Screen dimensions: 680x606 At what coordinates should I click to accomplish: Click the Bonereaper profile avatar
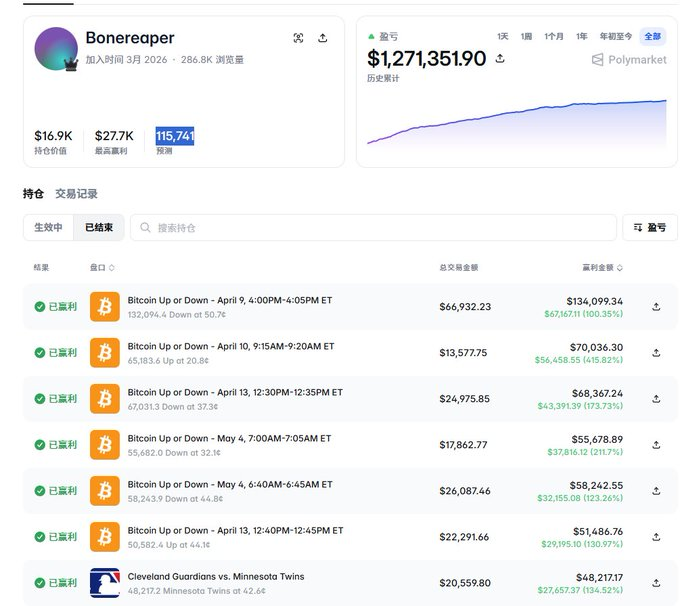(56, 49)
